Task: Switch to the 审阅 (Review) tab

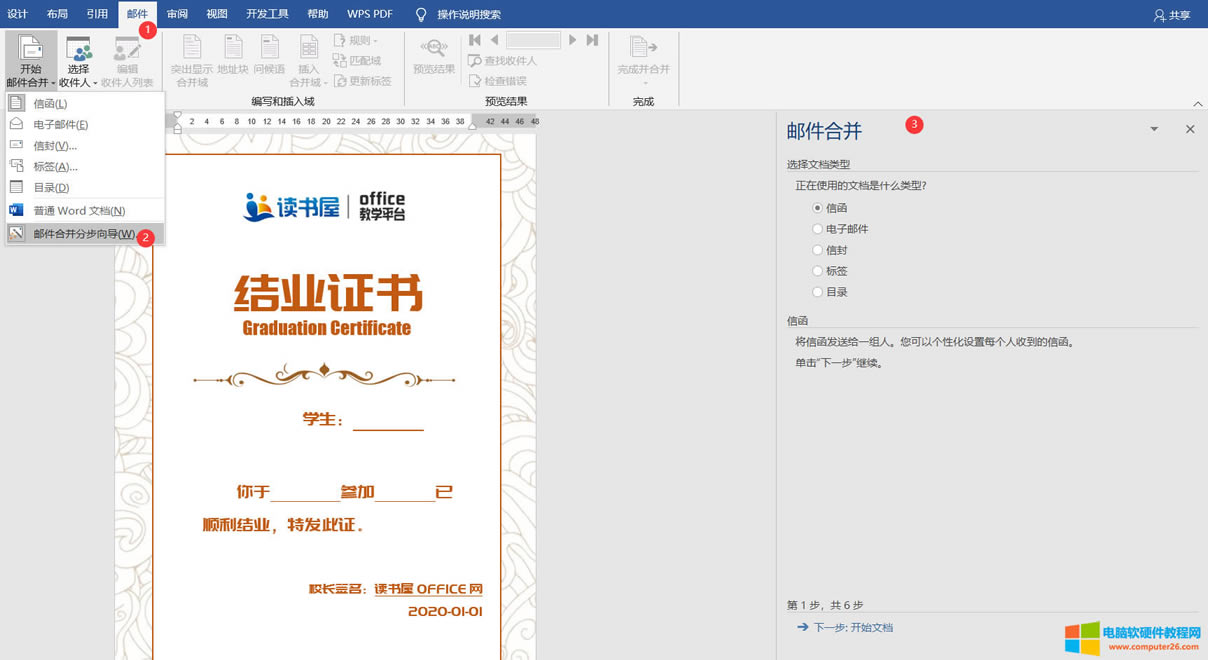Action: pyautogui.click(x=177, y=14)
